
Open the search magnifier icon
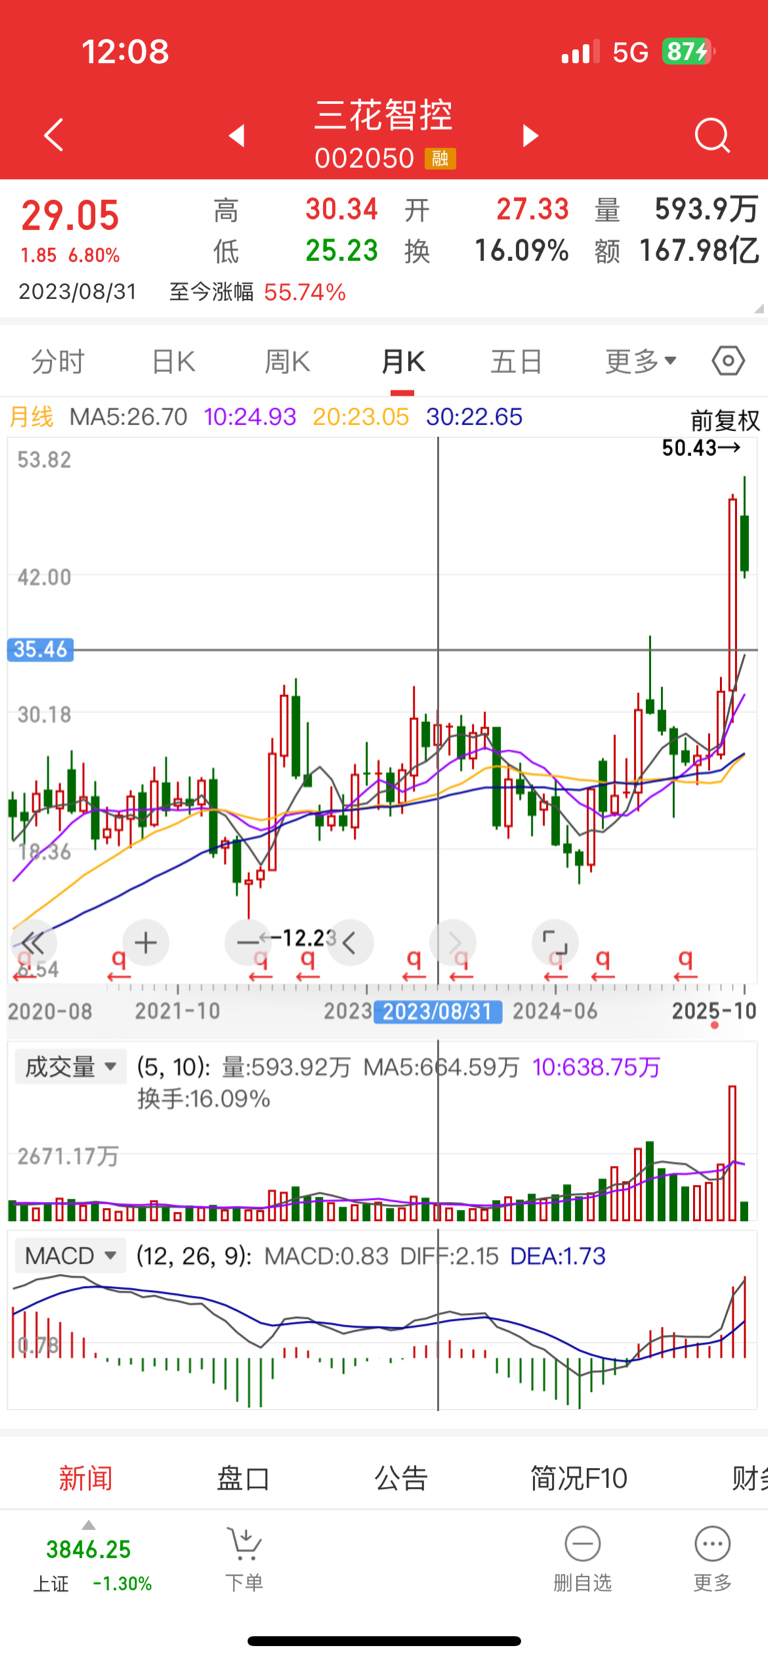tap(712, 135)
